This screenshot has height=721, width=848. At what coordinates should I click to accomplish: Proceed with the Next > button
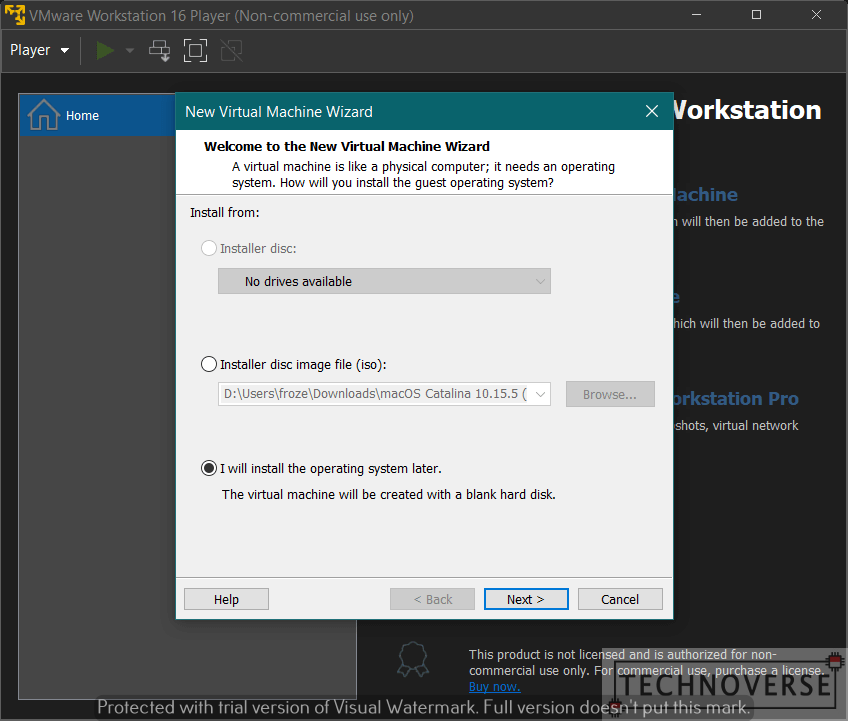pos(526,599)
